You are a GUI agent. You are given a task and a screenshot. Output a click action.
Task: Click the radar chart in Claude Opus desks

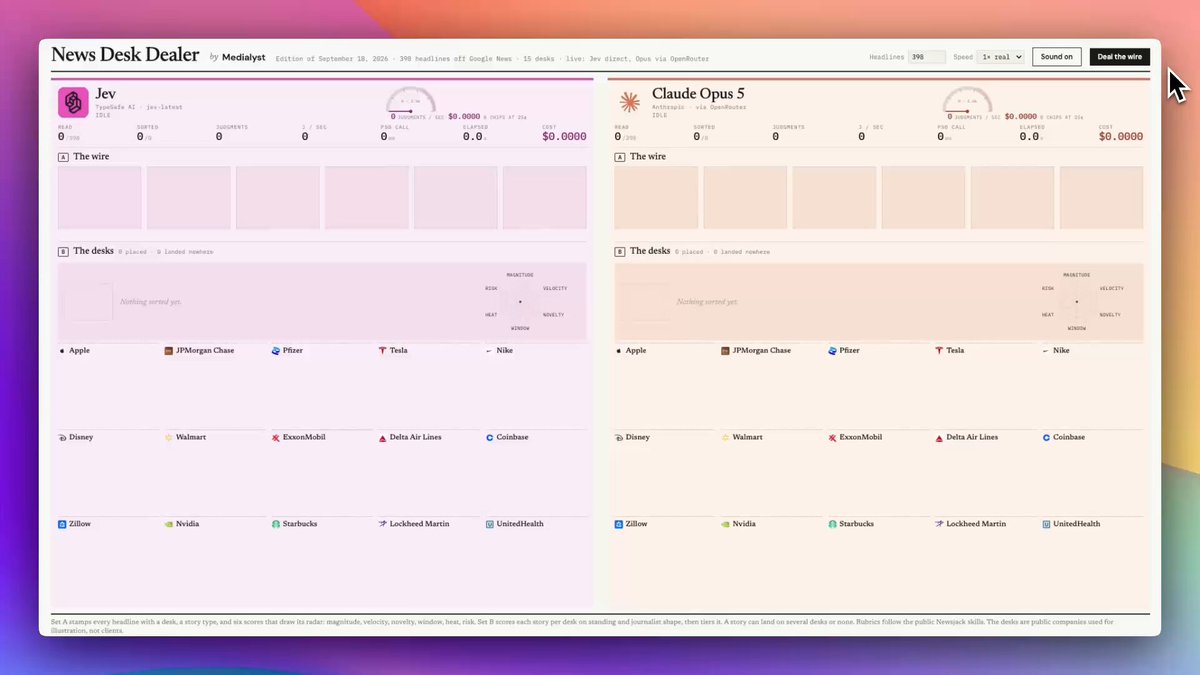pyautogui.click(x=1077, y=301)
